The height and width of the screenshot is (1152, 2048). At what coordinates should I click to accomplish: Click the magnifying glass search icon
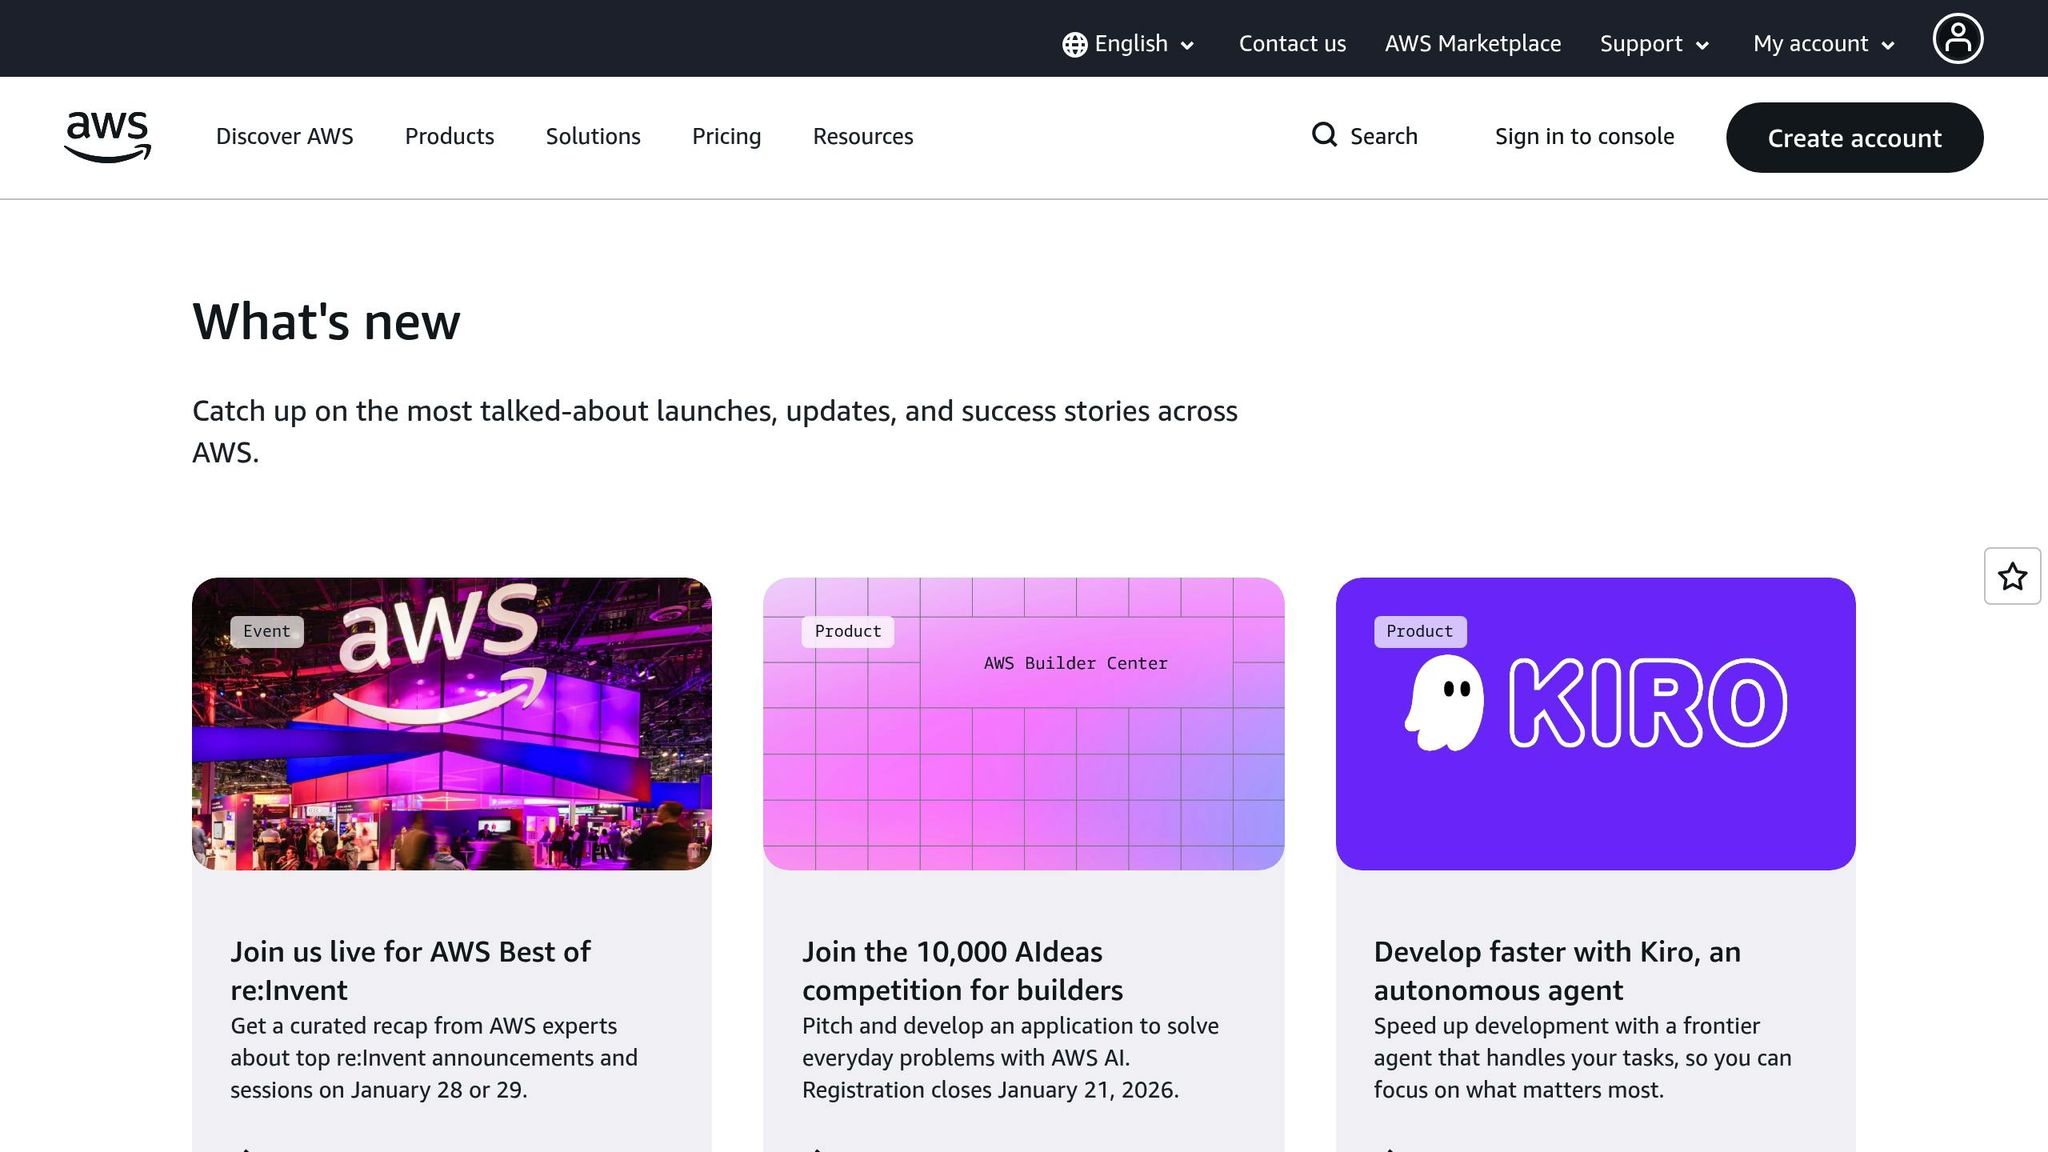pos(1324,135)
